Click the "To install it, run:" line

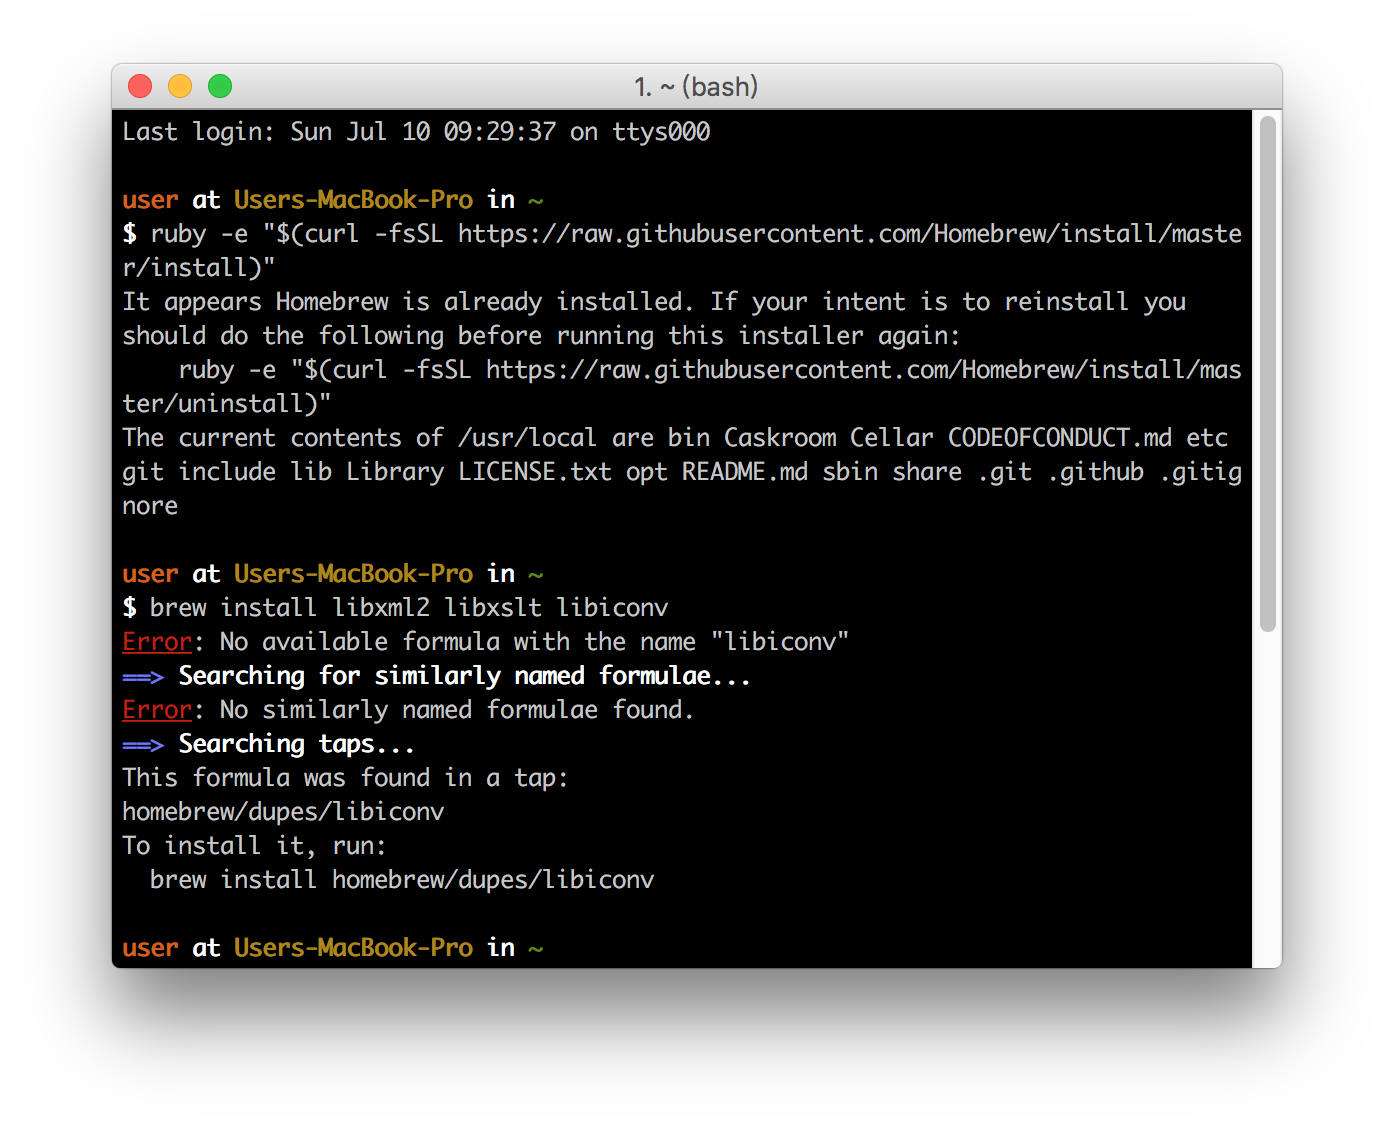254,846
